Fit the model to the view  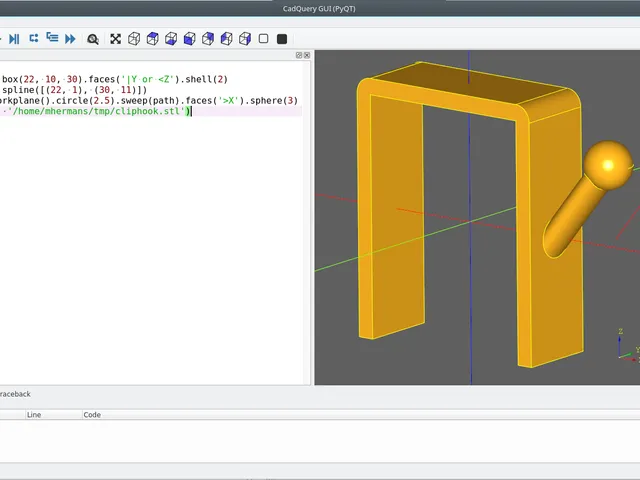pyautogui.click(x=116, y=39)
